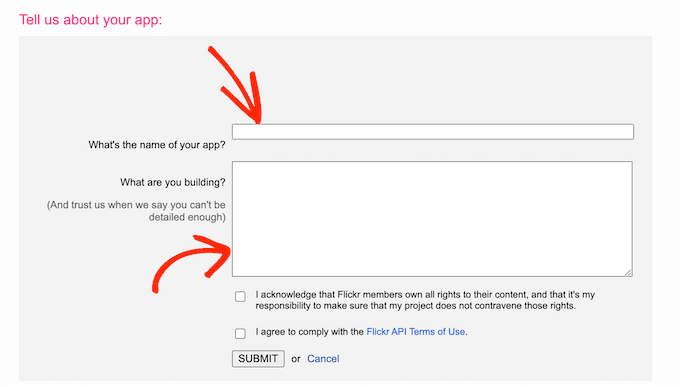Open the Flickr API Terms of Use link
This screenshot has width=680, height=387.
pyautogui.click(x=415, y=332)
